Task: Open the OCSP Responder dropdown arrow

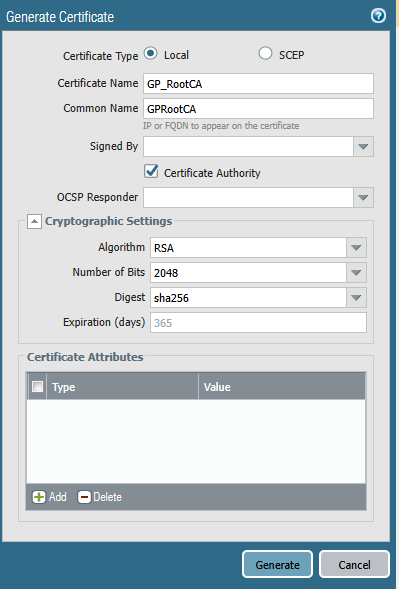Action: point(363,197)
